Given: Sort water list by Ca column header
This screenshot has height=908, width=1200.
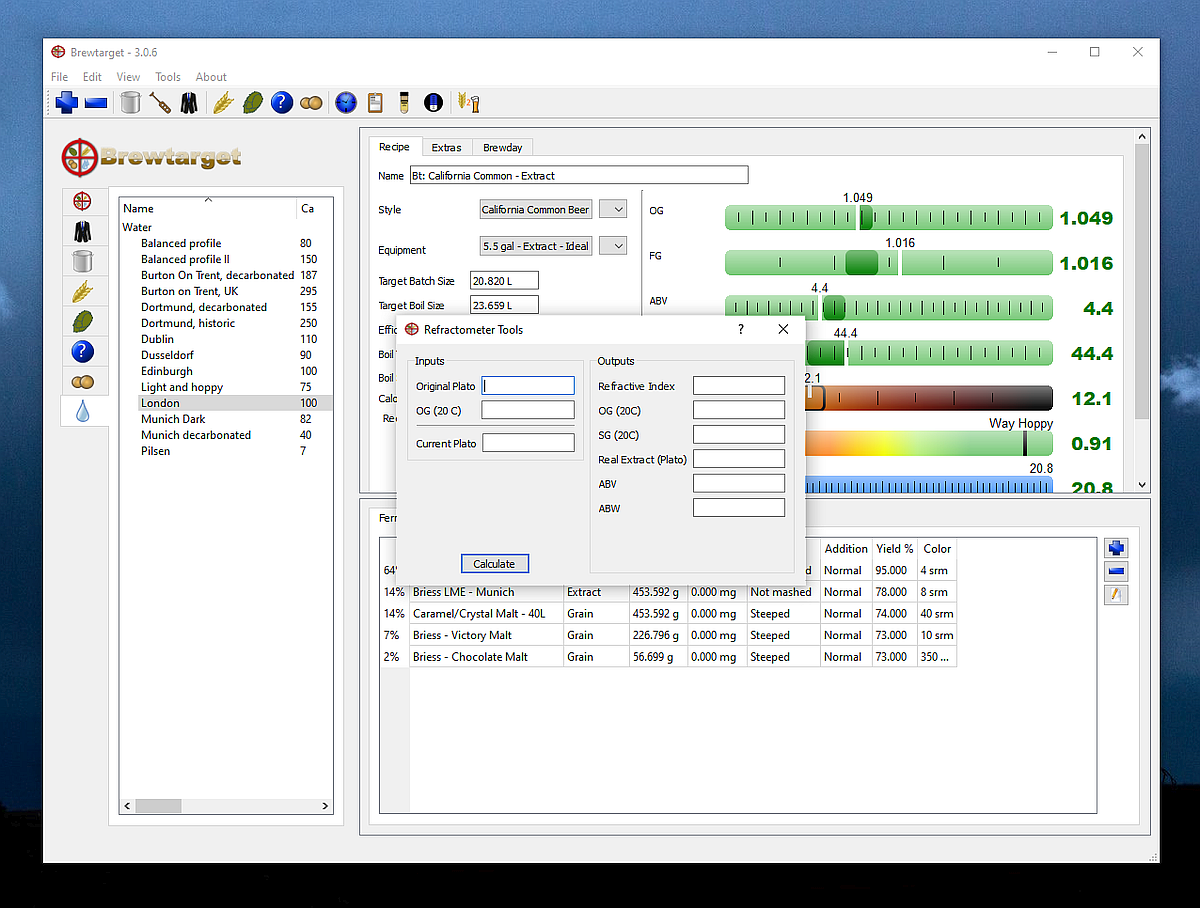Looking at the screenshot, I should coord(315,208).
